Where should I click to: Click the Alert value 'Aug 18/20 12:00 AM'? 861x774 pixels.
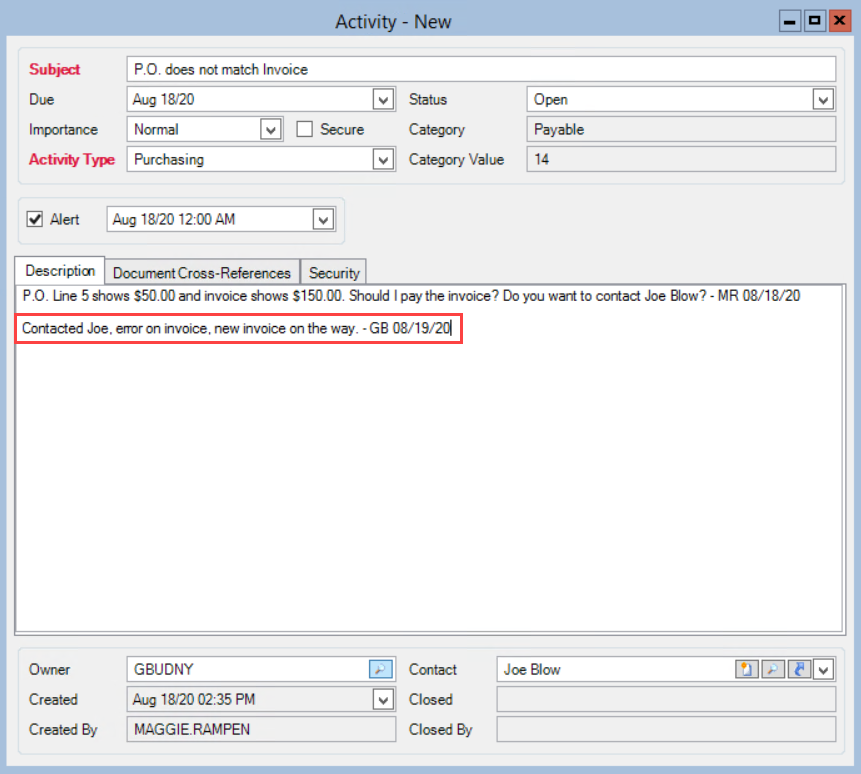[174, 220]
